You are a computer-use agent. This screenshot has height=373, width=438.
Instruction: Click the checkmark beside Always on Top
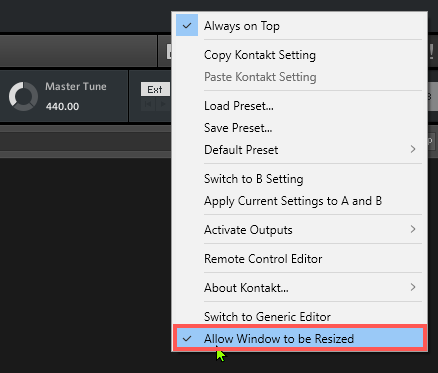187,25
